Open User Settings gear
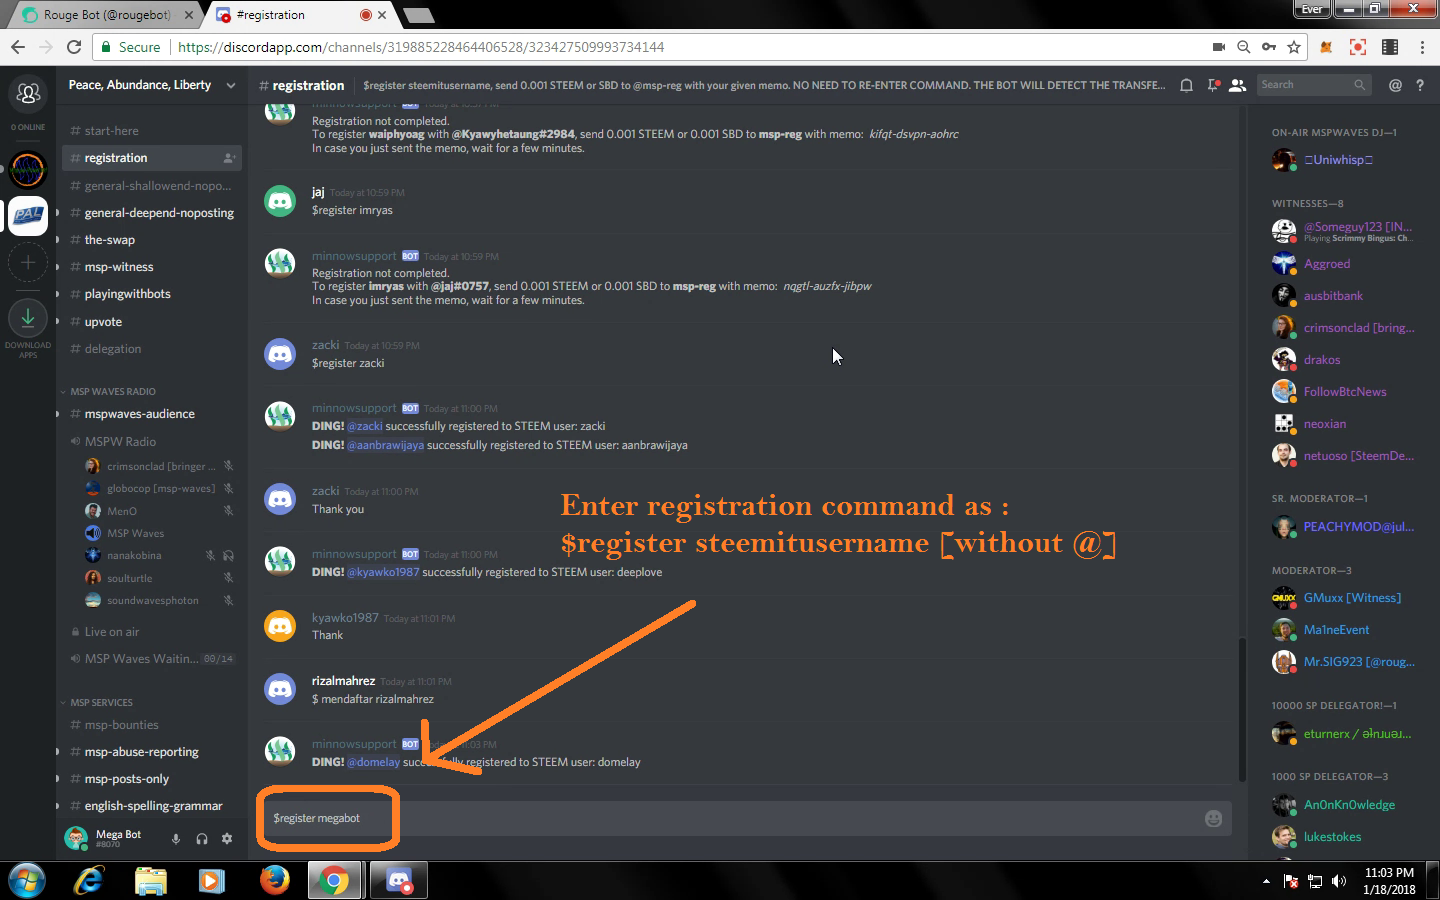 (x=227, y=839)
